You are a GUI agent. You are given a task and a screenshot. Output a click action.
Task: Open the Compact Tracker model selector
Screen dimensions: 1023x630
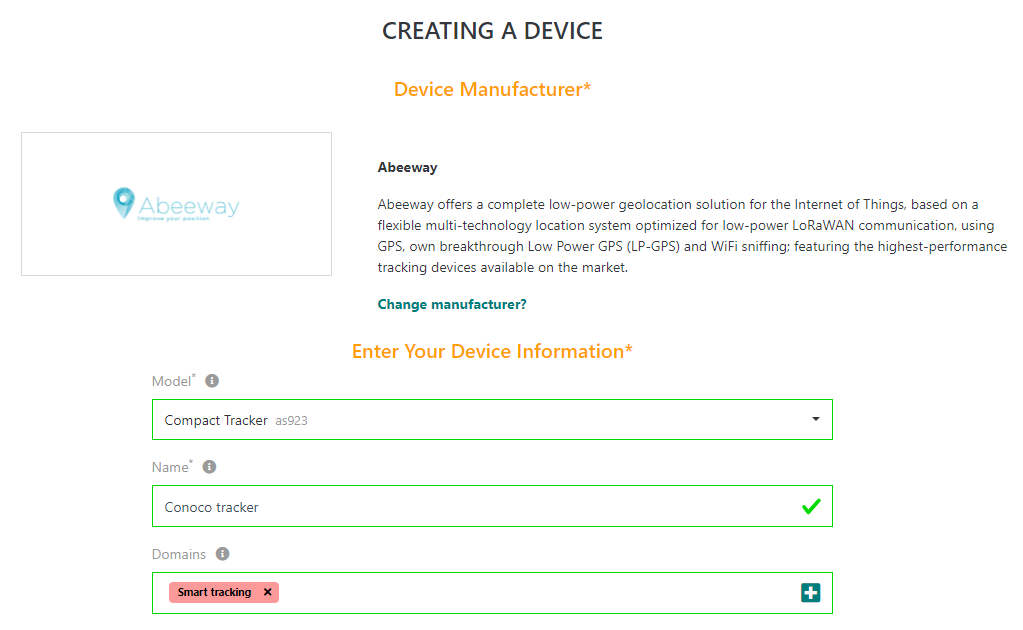(480, 420)
